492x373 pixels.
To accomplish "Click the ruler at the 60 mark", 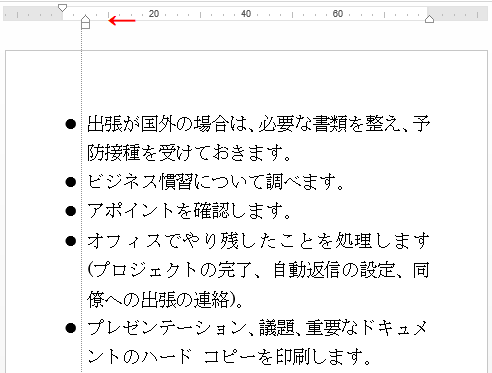I will click(x=338, y=14).
